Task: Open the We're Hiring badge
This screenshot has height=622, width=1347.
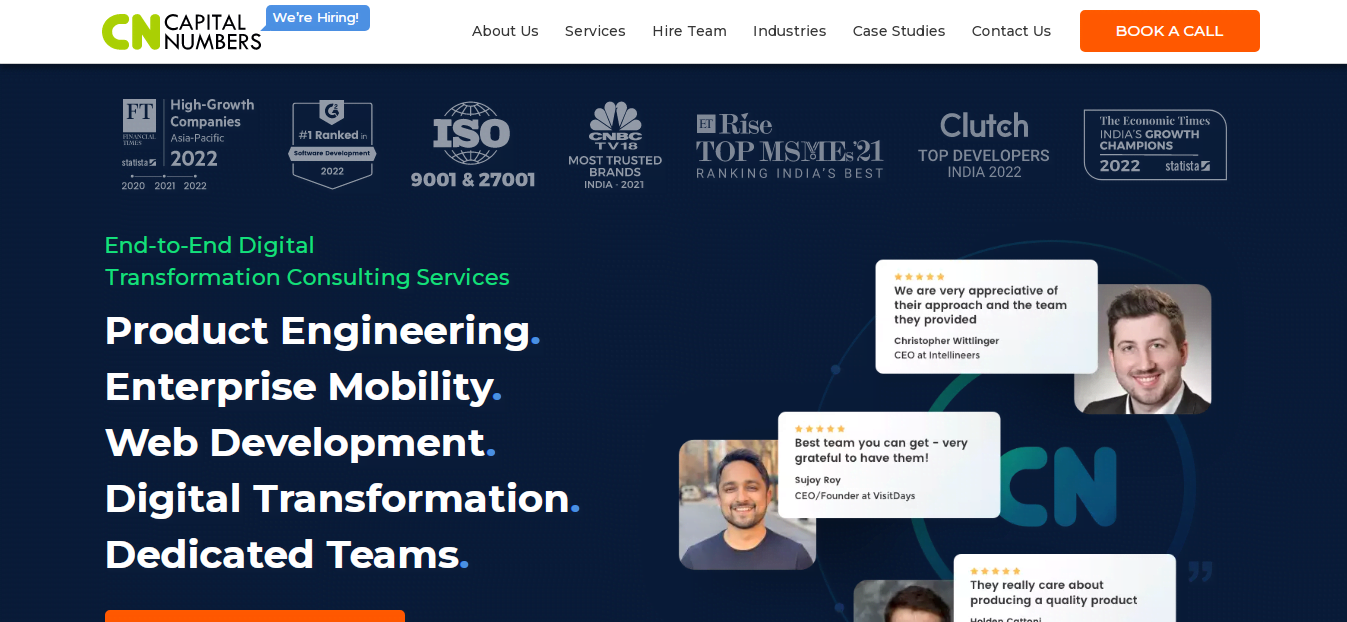Action: 316,18
